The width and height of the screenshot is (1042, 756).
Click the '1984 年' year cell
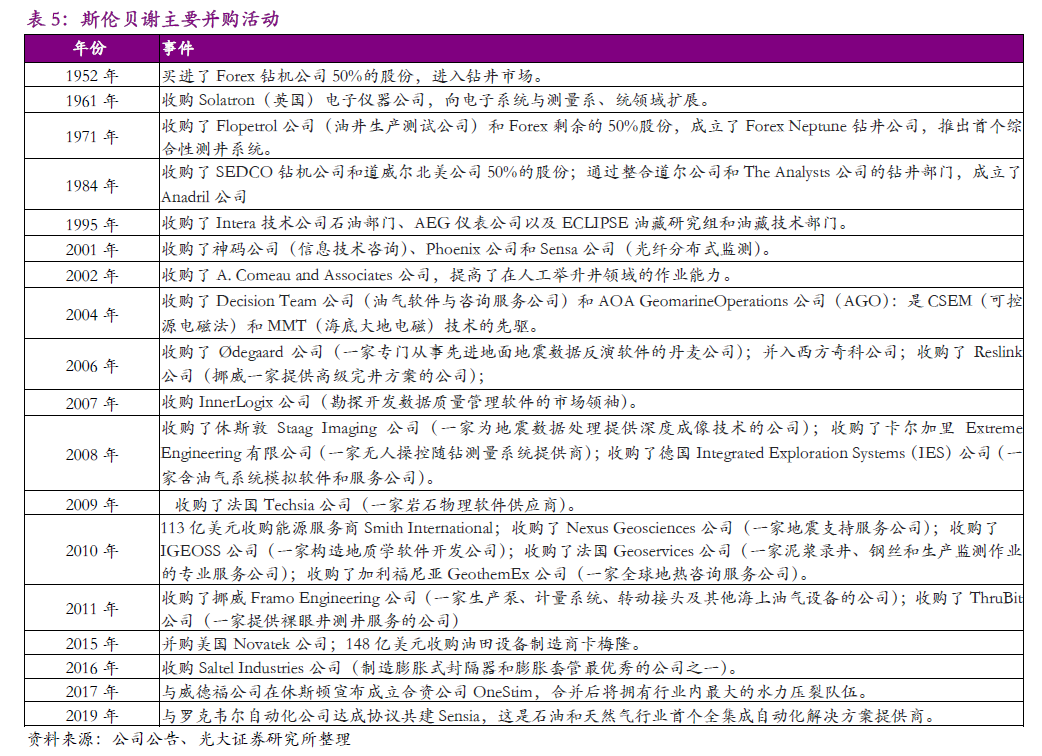(92, 185)
